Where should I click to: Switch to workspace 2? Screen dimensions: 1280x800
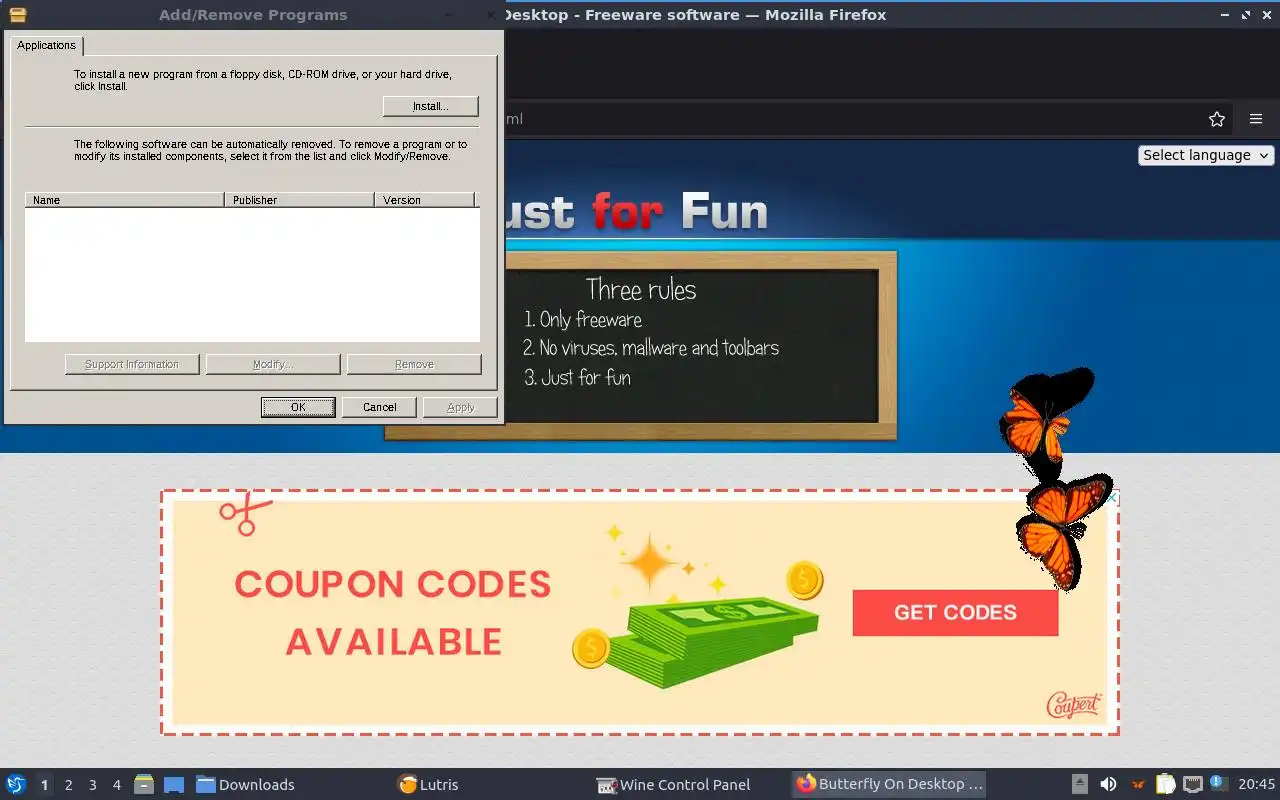coord(68,785)
